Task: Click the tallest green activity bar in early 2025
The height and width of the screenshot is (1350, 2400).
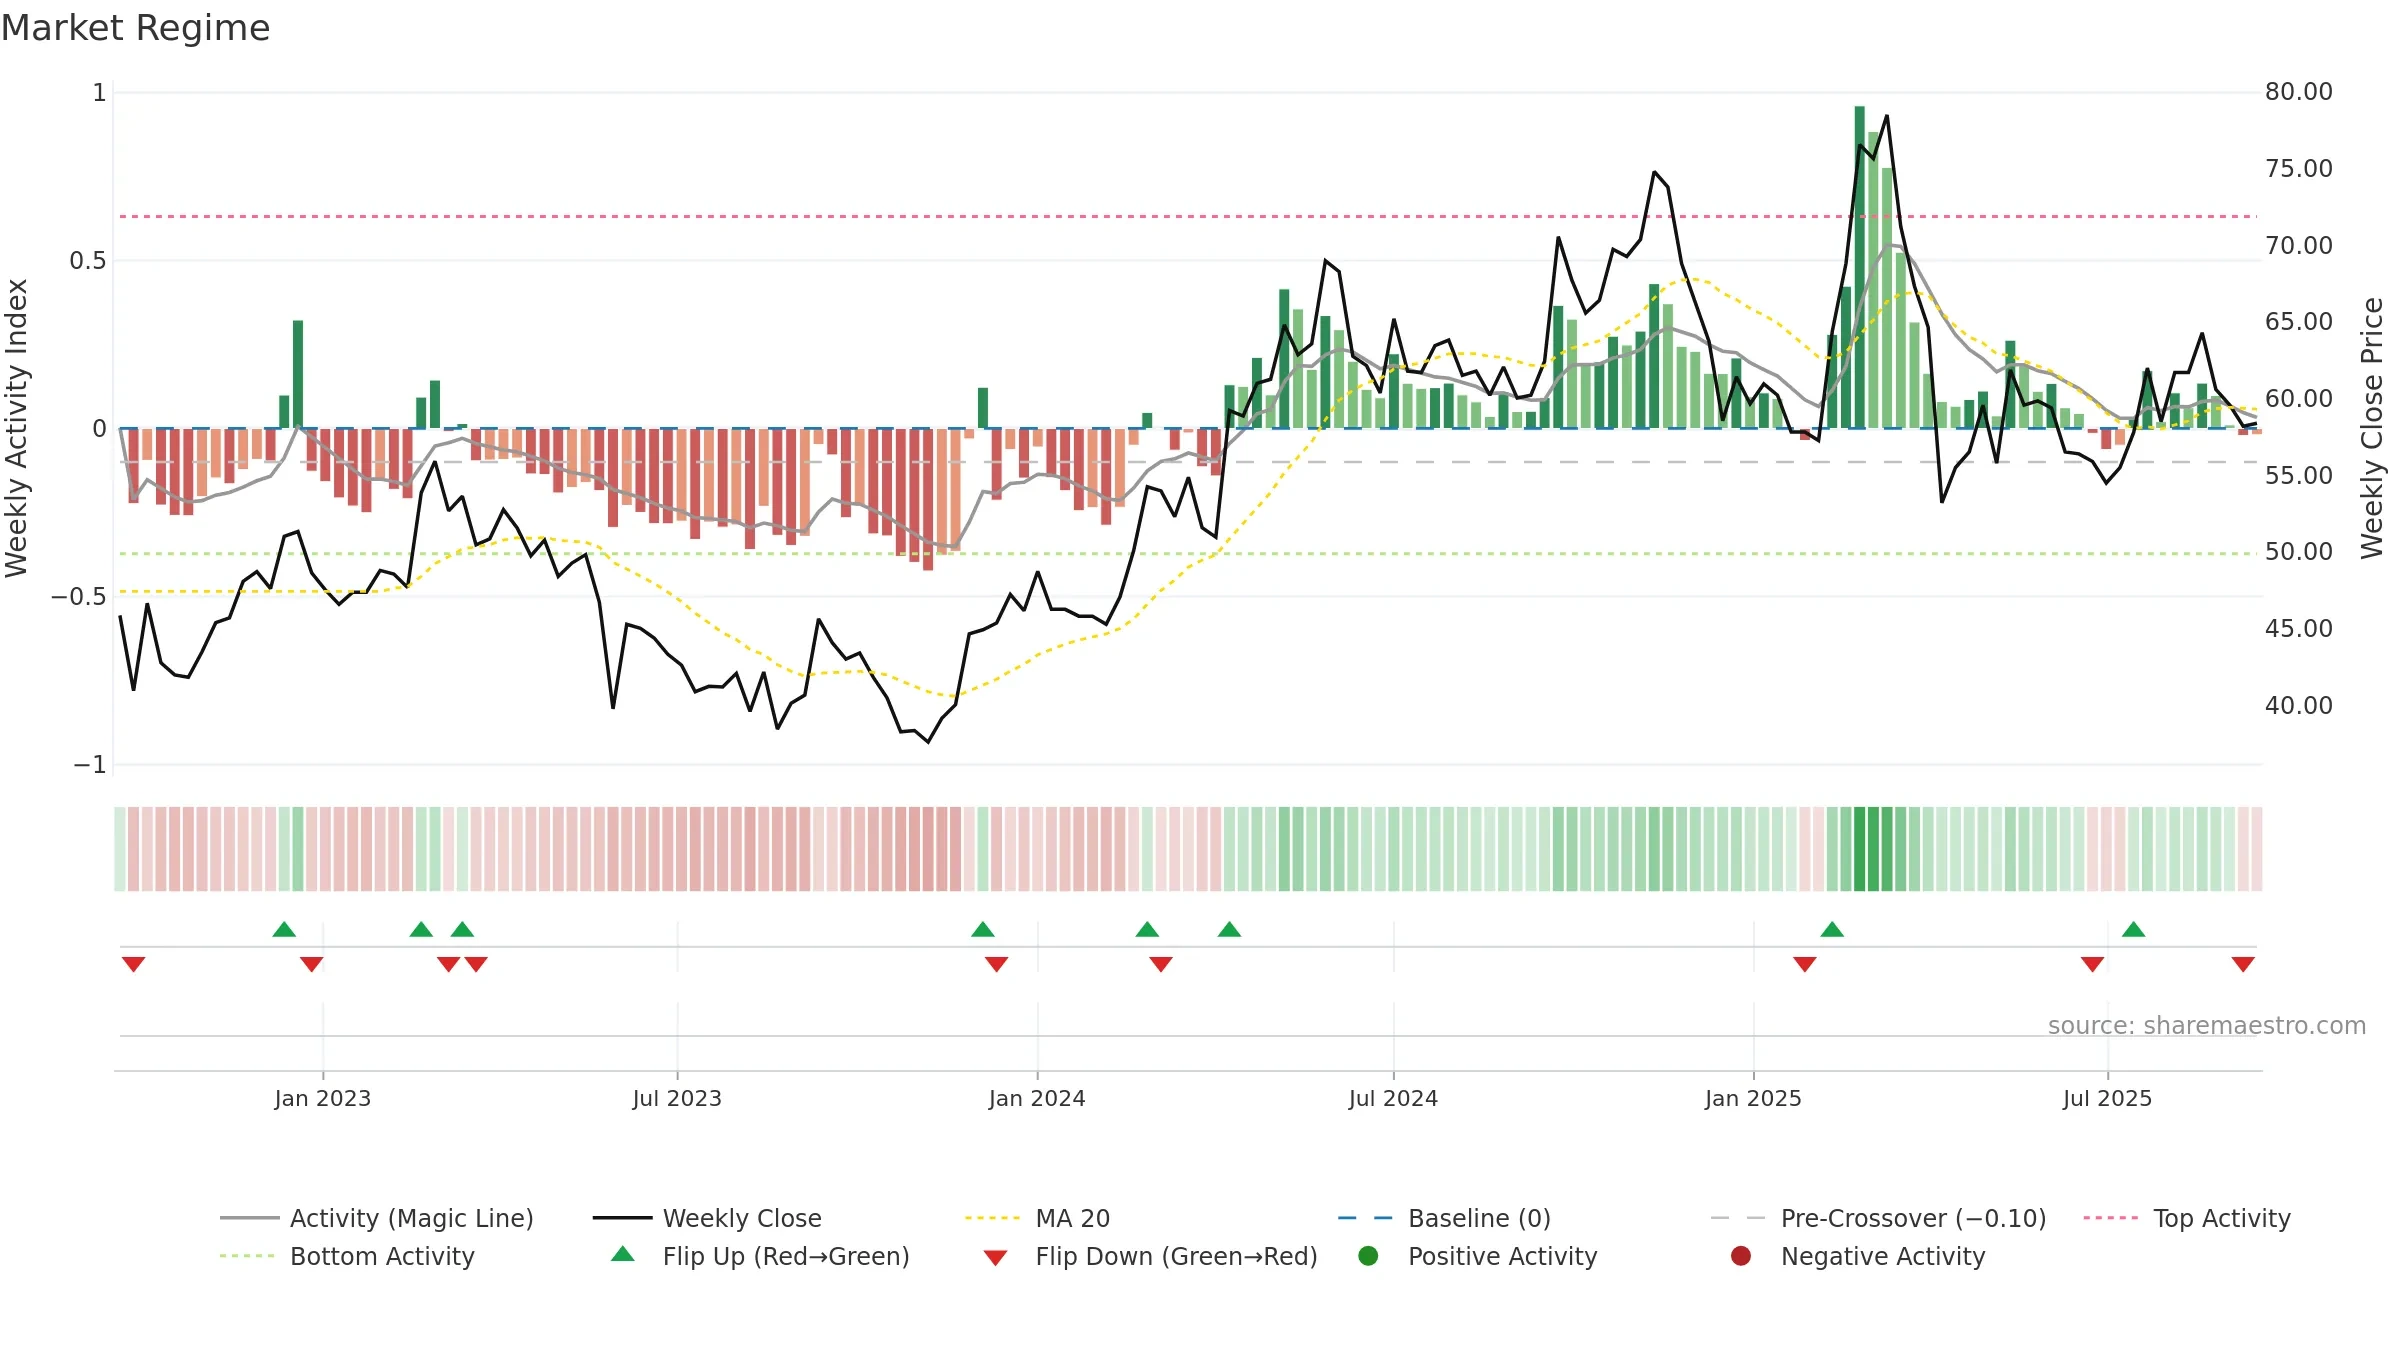Action: tap(1859, 267)
